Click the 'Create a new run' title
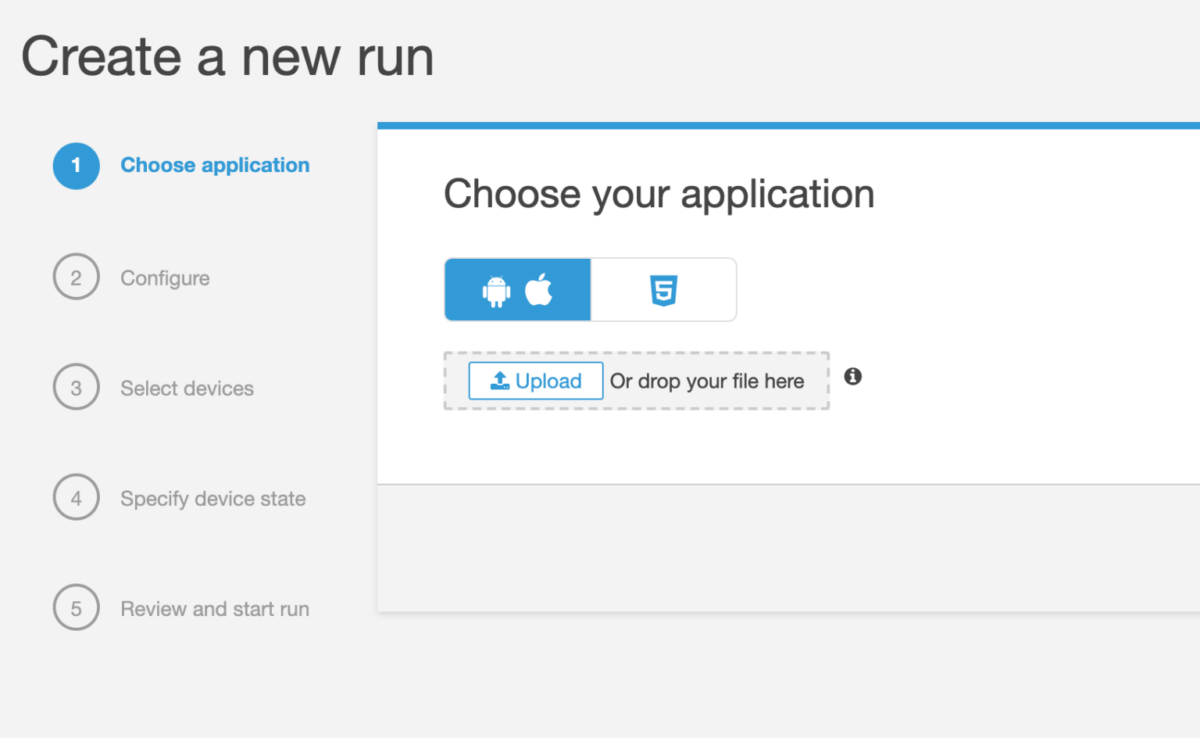 pyautogui.click(x=228, y=56)
